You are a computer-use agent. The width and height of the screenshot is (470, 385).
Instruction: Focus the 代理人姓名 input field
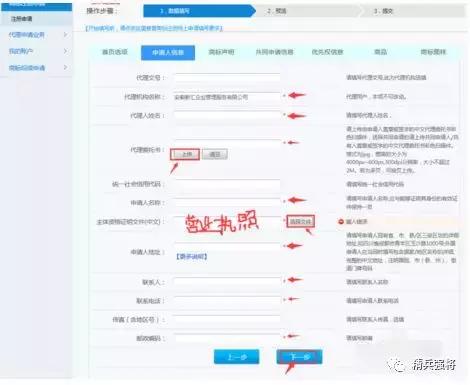pos(227,115)
